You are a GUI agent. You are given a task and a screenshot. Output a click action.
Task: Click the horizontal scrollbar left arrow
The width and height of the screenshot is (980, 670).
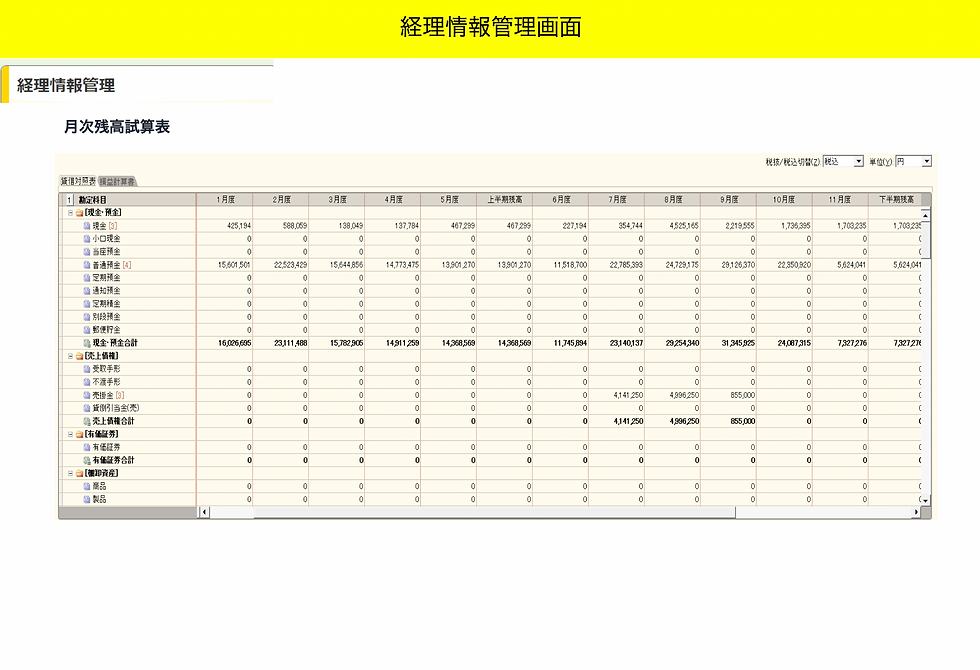click(204, 512)
